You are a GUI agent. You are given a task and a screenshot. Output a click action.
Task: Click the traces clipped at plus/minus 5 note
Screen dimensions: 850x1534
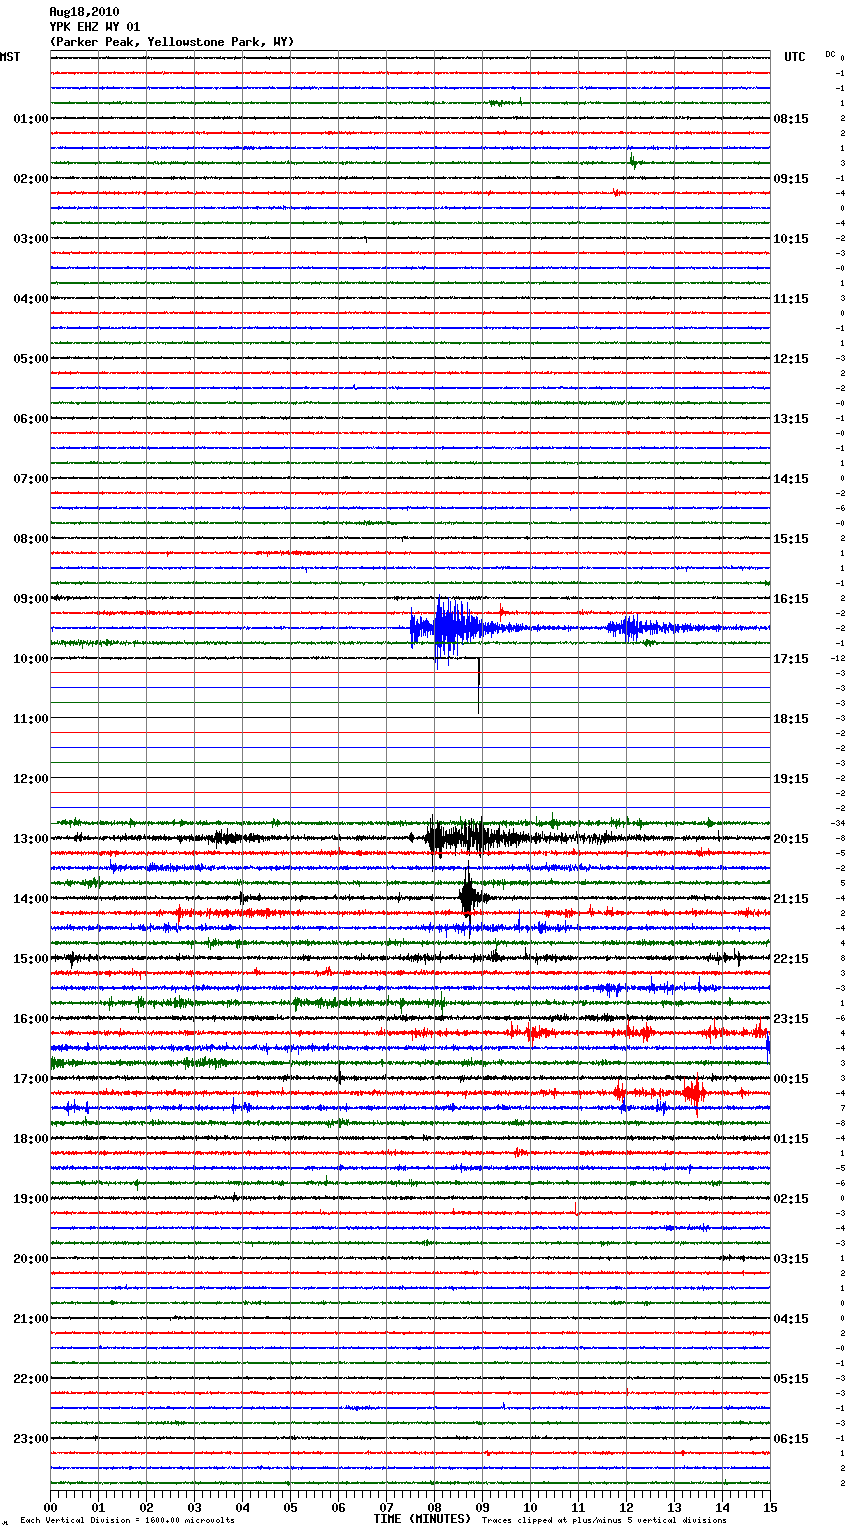[x=604, y=1520]
